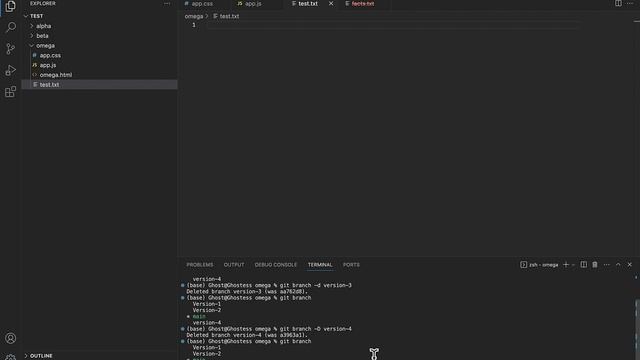Open the PORTS panel tab

(x=351, y=265)
